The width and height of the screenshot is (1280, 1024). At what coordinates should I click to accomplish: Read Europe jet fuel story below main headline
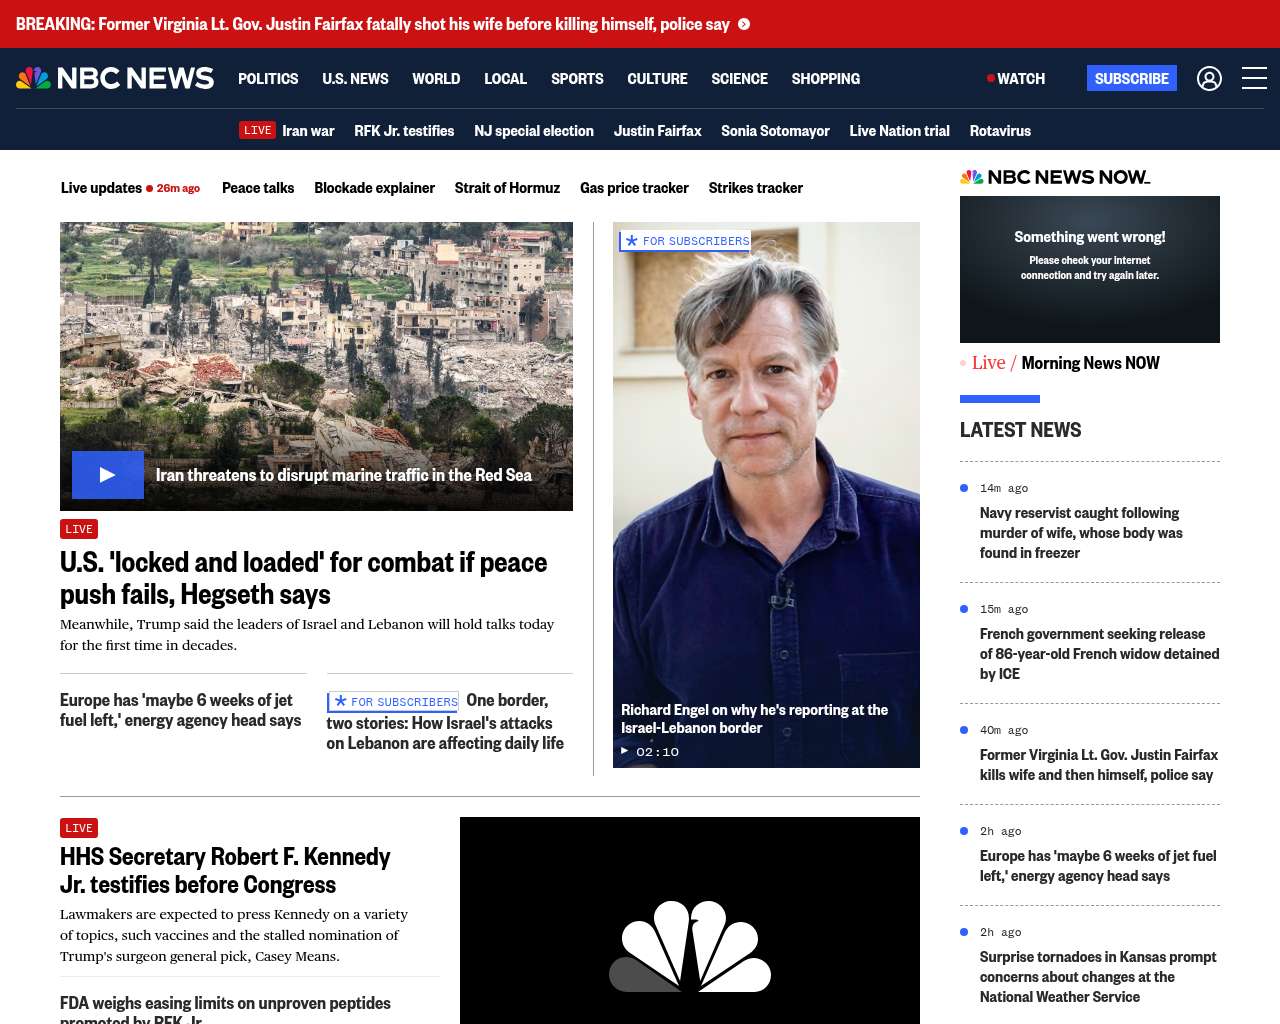coord(181,710)
